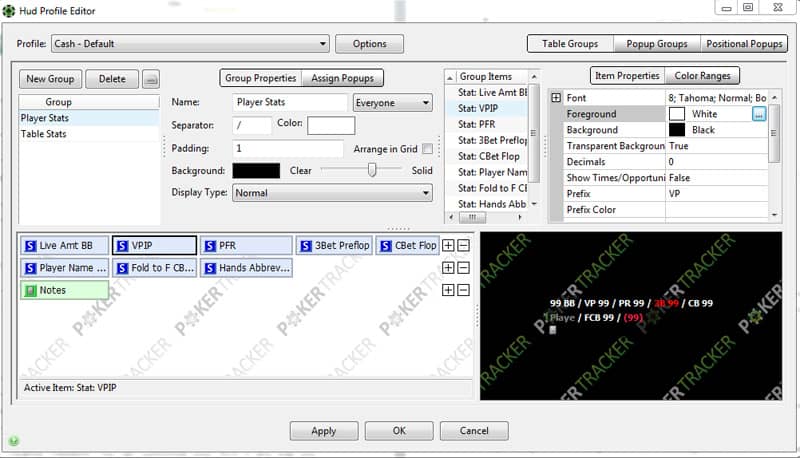
Task: Click the Prefix value VP
Action: pyautogui.click(x=716, y=194)
